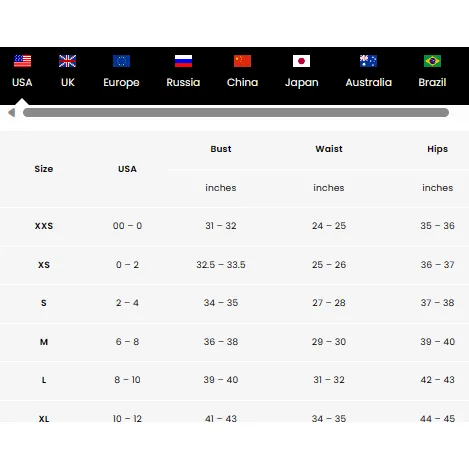Click the Hips column header

[438, 149]
